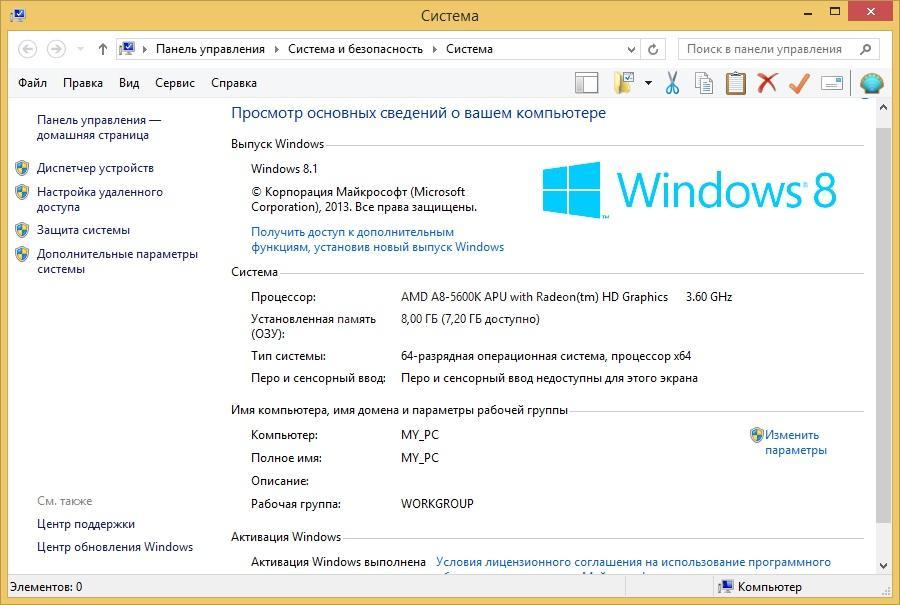This screenshot has width=900, height=605.
Task: Click Получить доступ к дополнительным функциям link
Action: (377, 239)
